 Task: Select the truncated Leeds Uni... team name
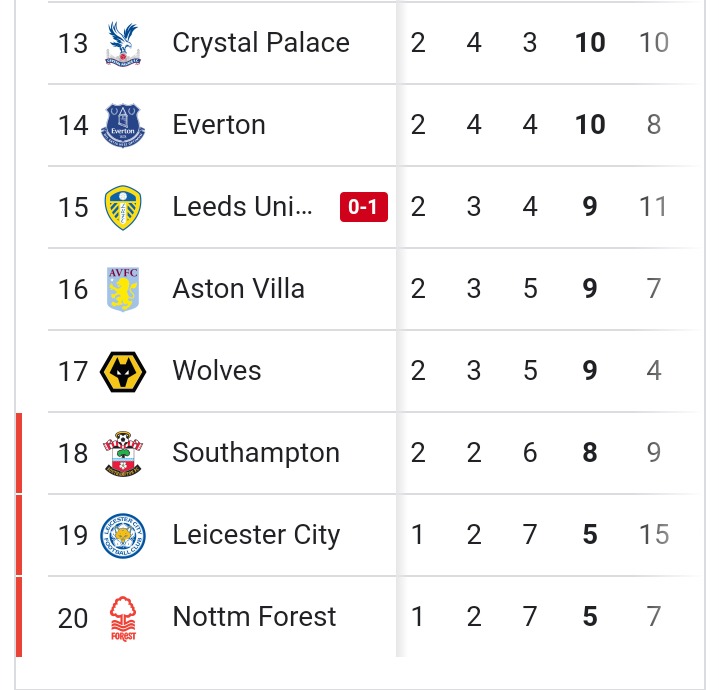point(242,206)
